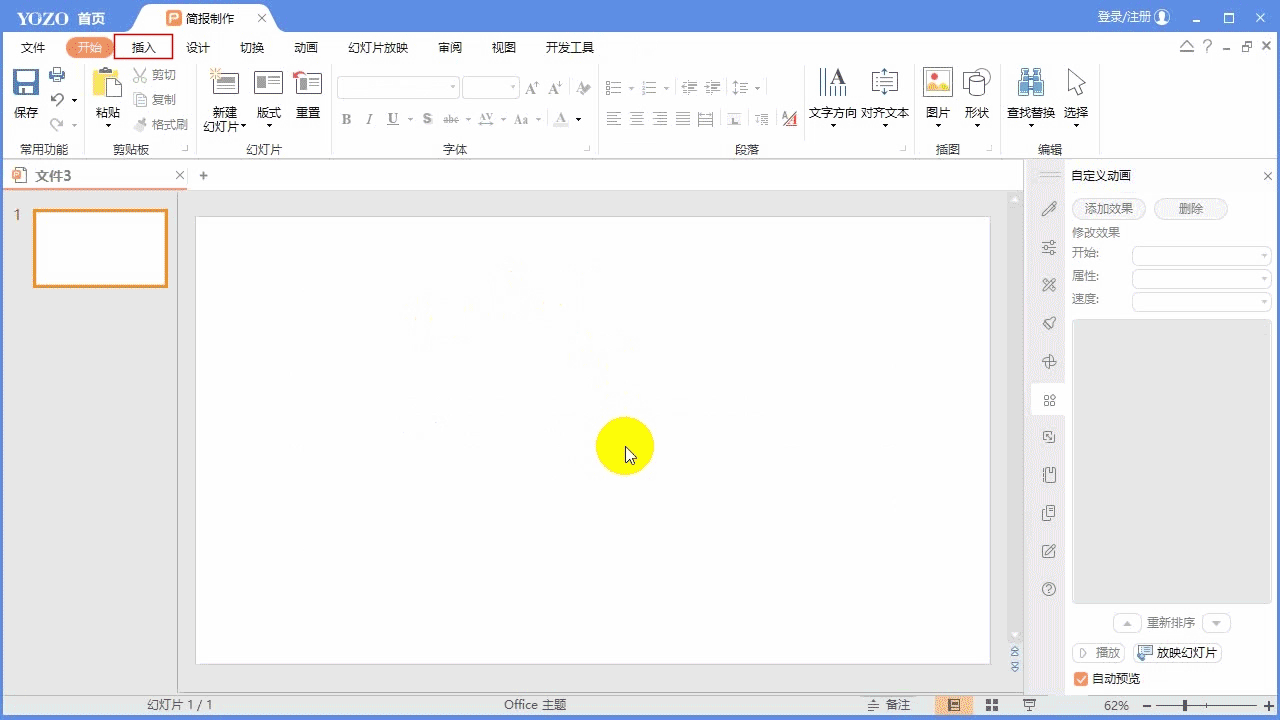The image size is (1280, 720).
Task: Click the 重置 (Reset) slide icon
Action: (308, 84)
